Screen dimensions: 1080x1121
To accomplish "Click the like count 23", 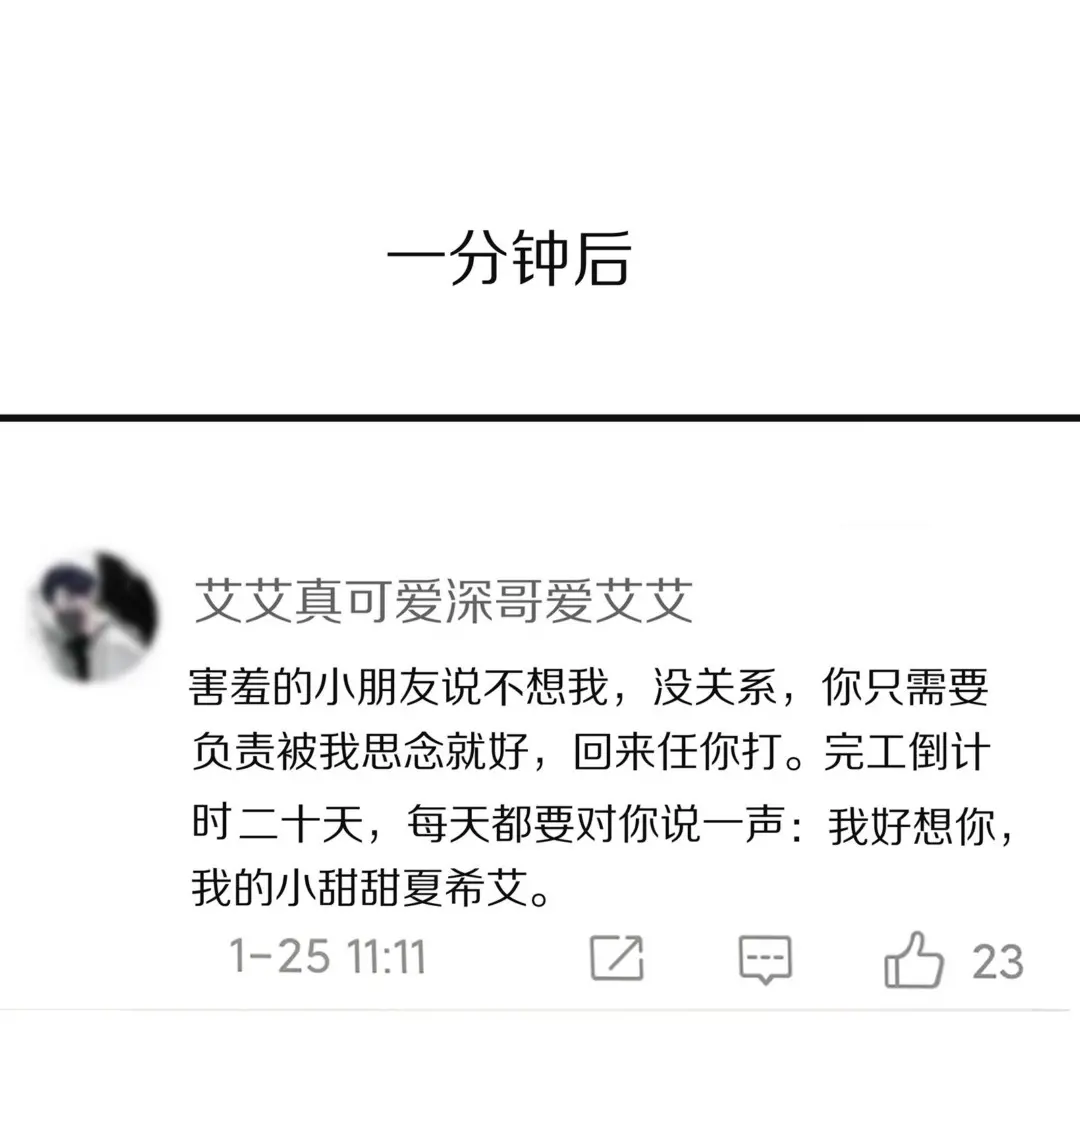I will tap(998, 962).
